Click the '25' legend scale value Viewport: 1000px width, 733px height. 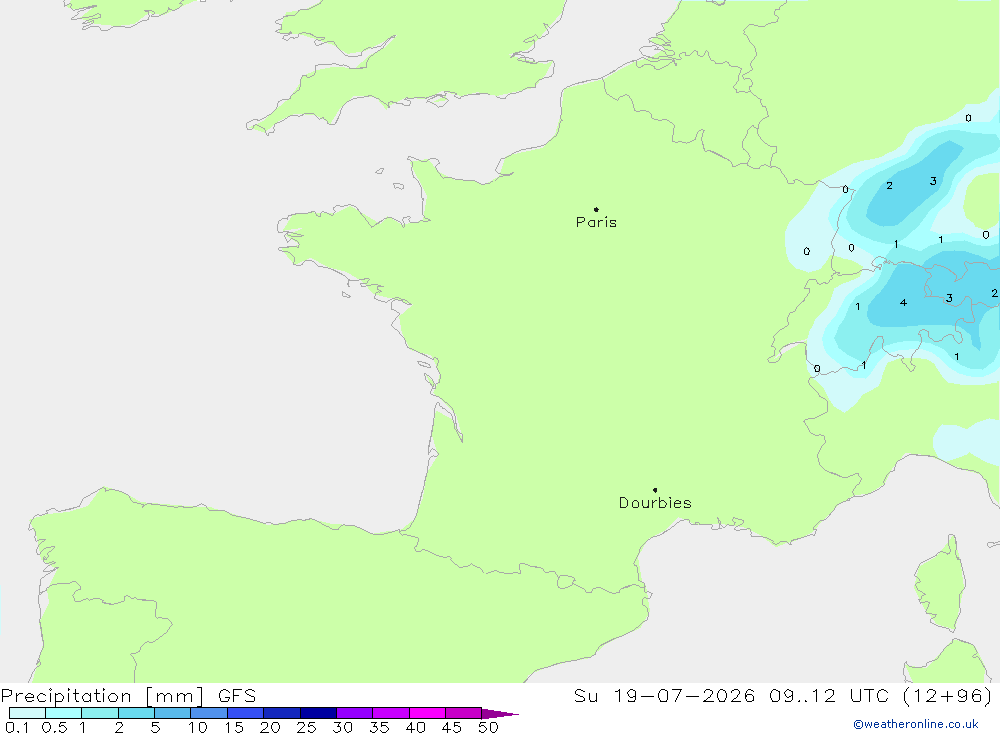(307, 727)
